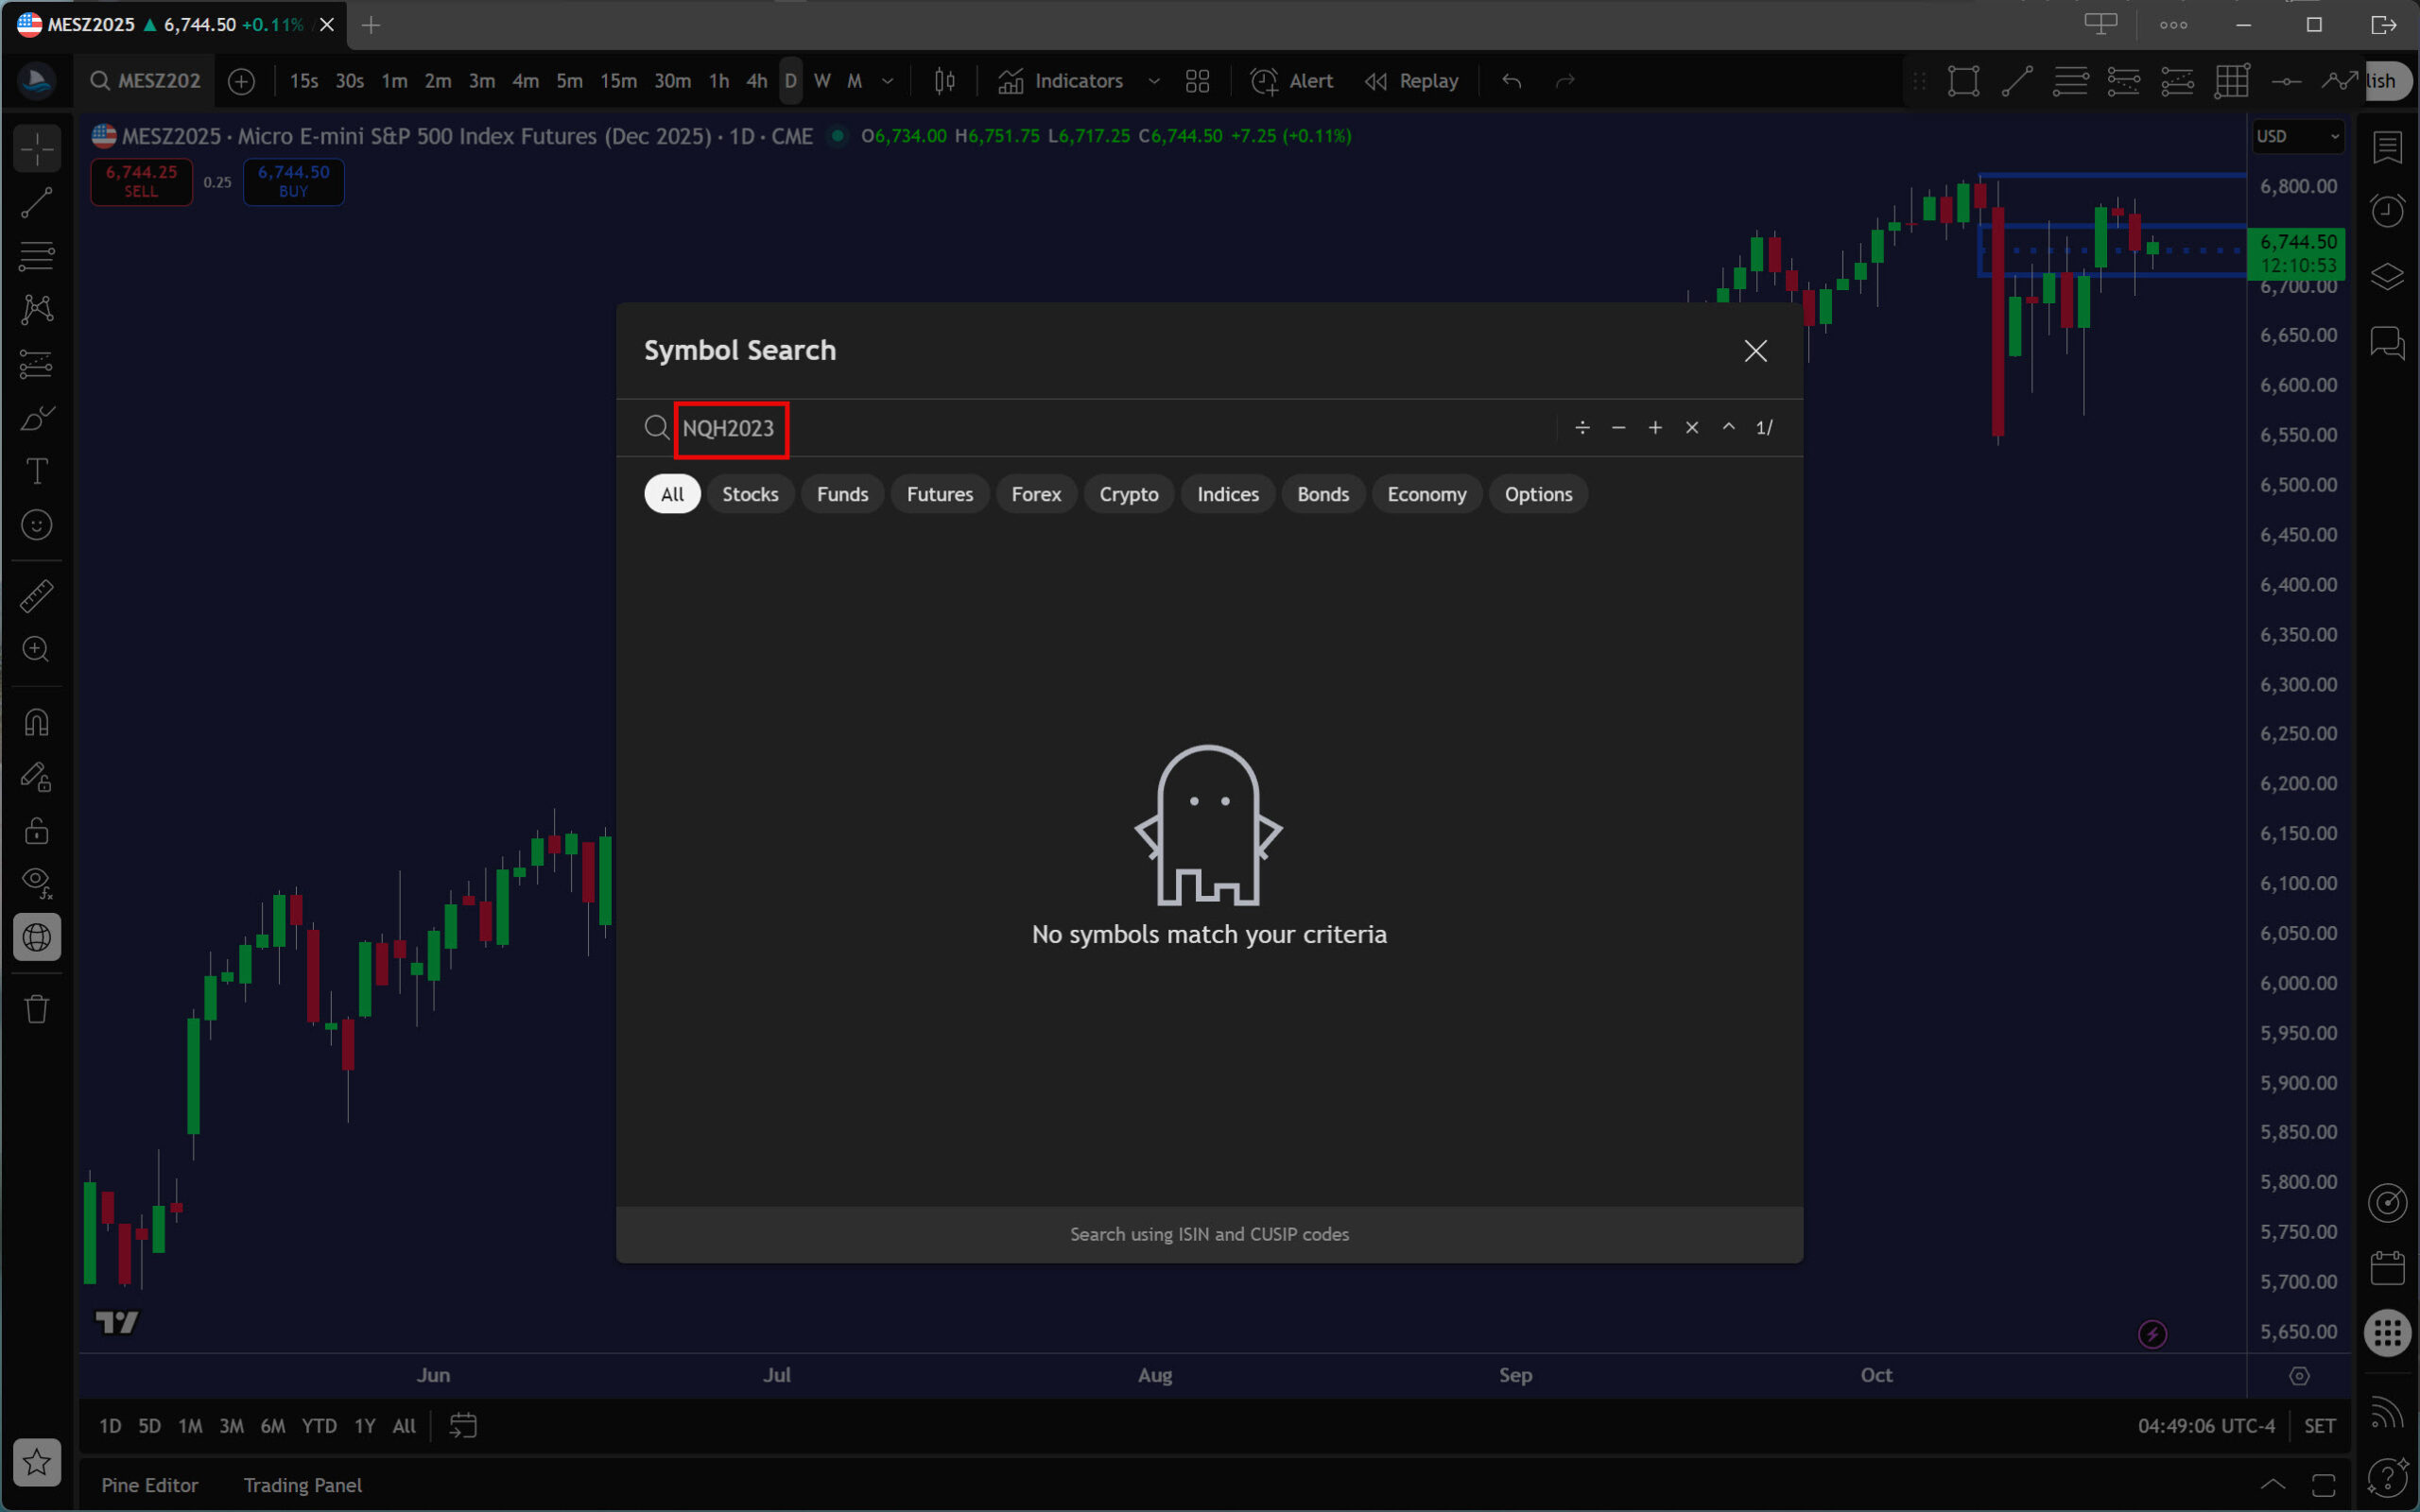The height and width of the screenshot is (1512, 2420).
Task: Toggle lock all drawing tools
Action: click(x=37, y=830)
